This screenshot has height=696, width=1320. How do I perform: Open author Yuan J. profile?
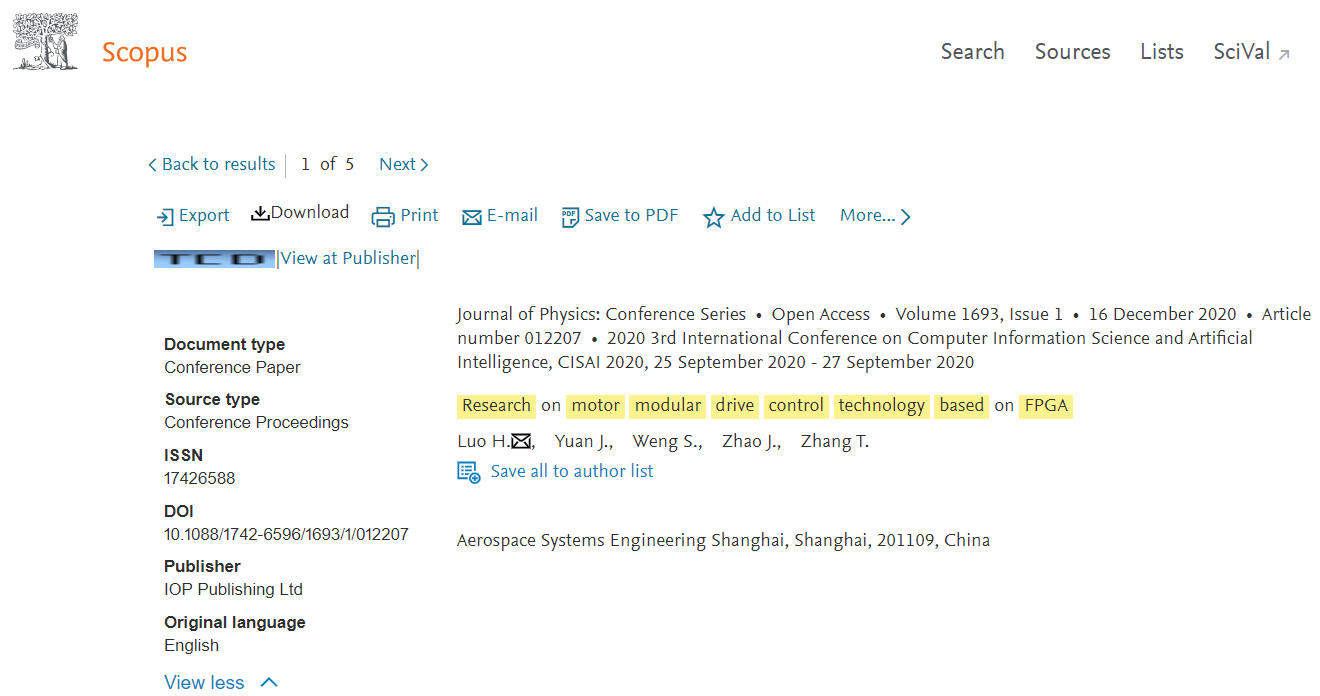point(583,441)
